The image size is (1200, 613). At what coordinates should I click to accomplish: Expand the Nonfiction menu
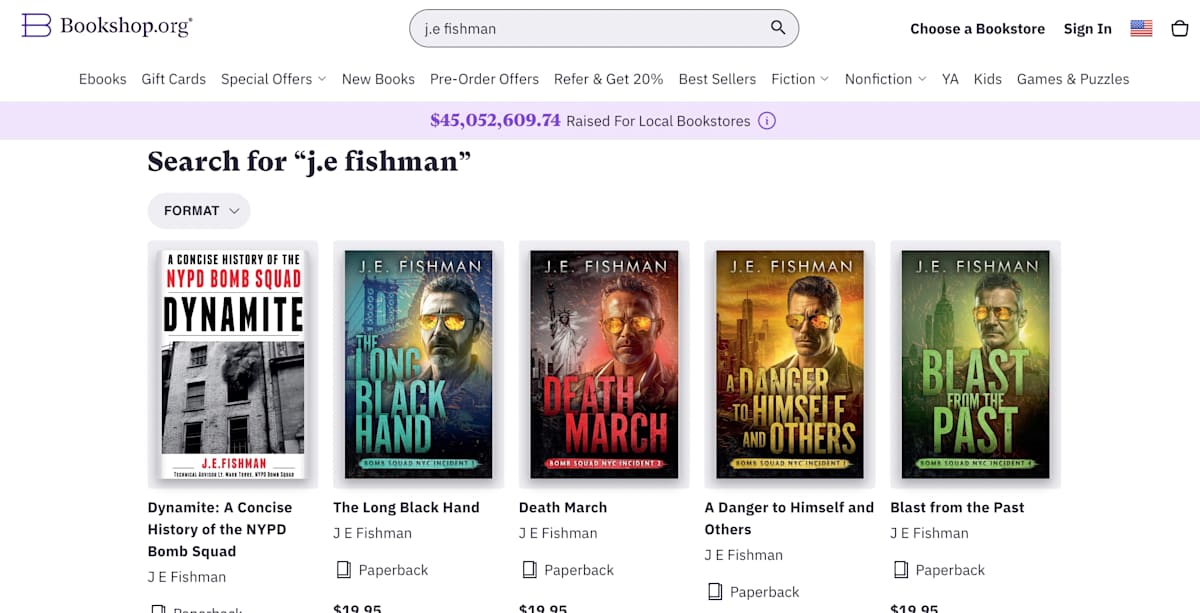[886, 79]
